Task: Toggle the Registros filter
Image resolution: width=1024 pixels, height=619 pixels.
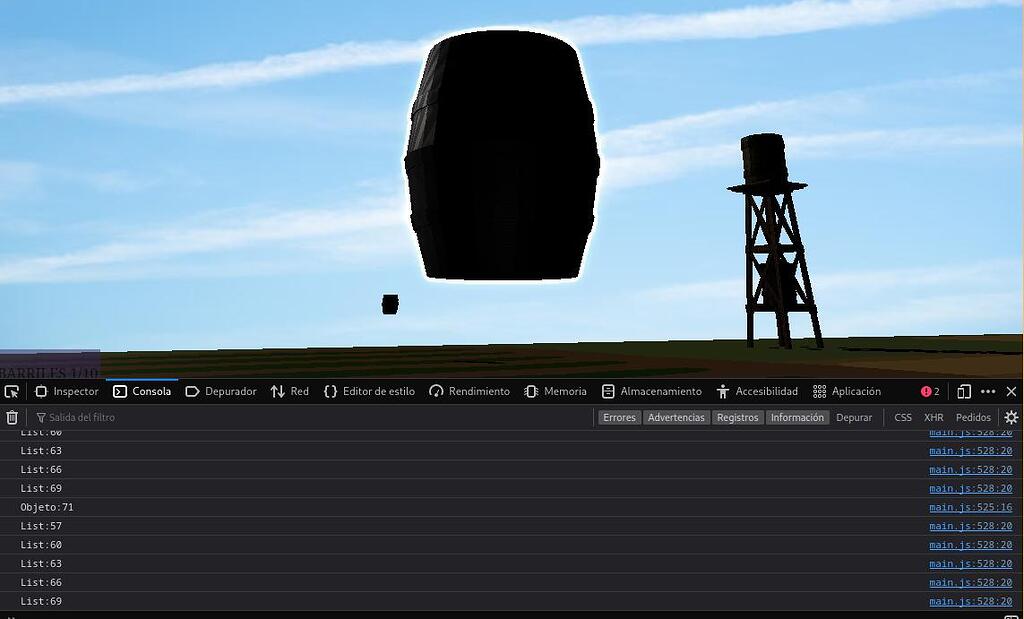Action: tap(738, 417)
